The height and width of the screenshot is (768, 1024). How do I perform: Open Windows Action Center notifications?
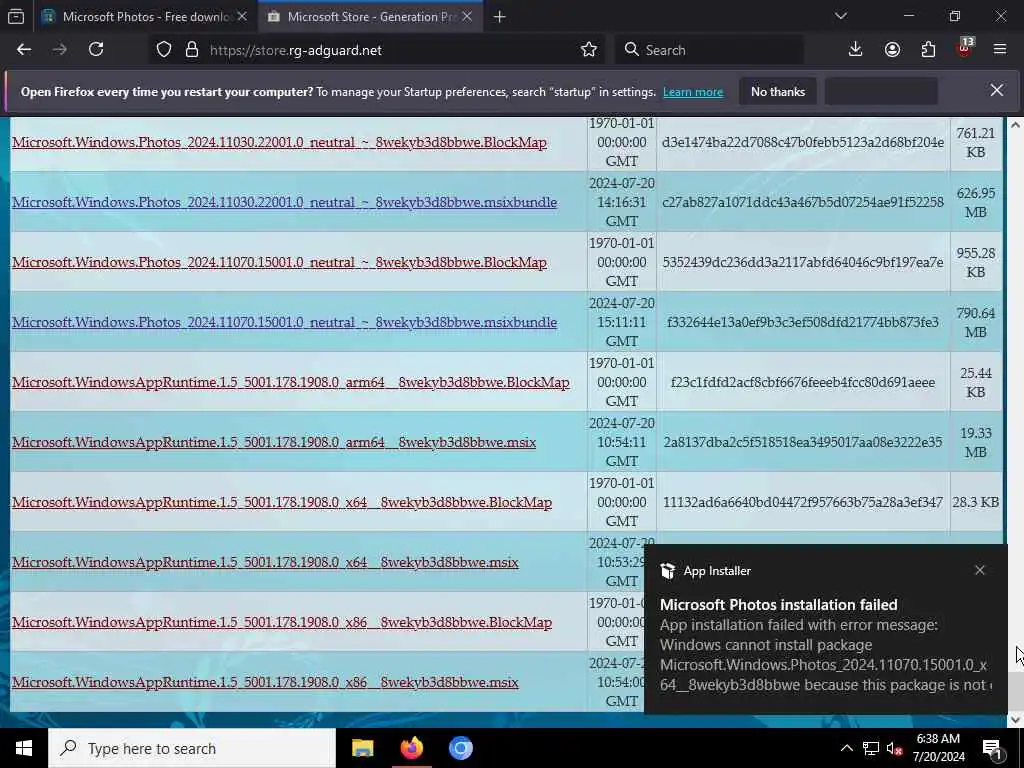pos(992,748)
